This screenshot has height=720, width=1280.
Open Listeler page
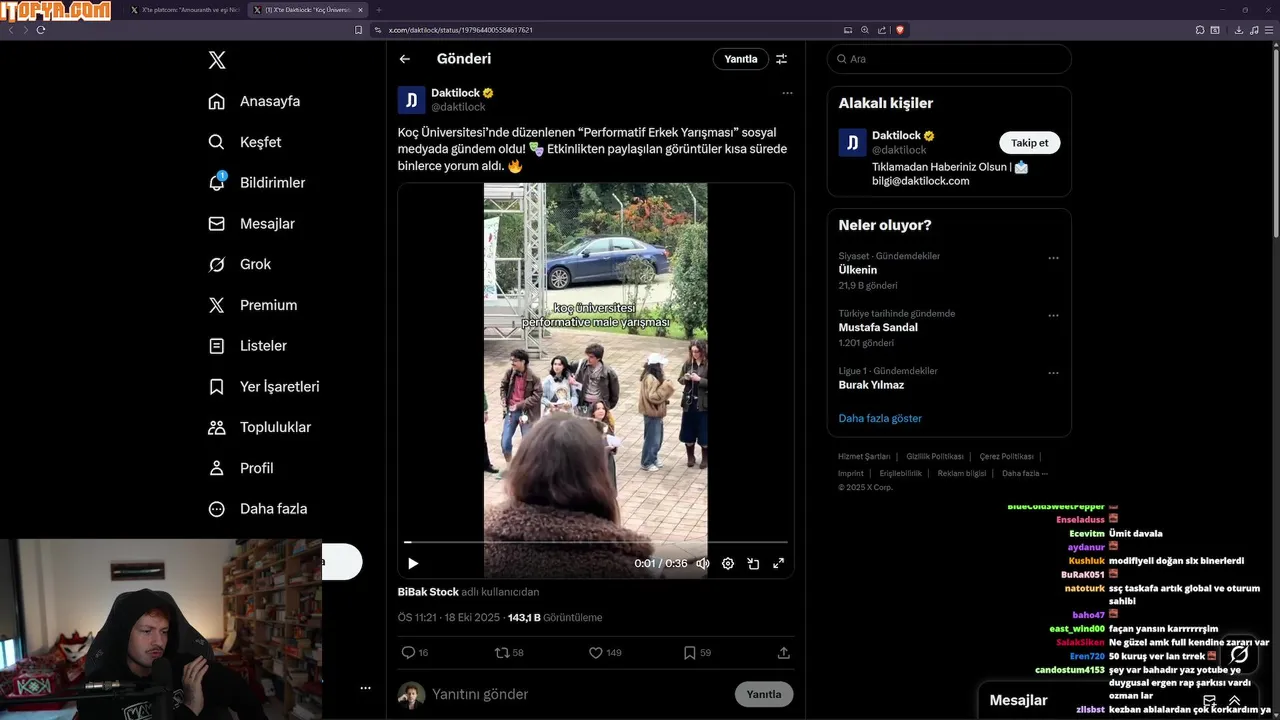click(x=247, y=346)
